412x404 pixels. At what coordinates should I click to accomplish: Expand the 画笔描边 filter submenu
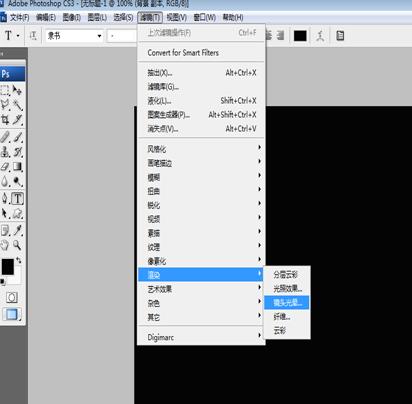[201, 163]
